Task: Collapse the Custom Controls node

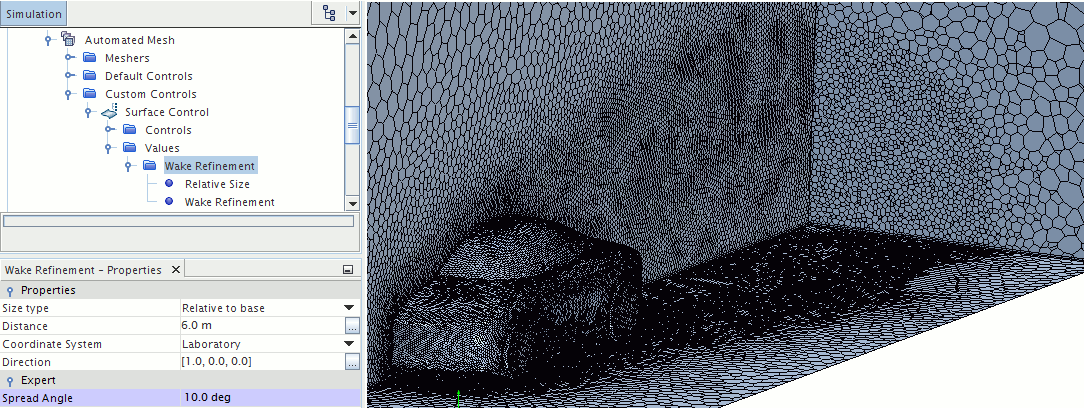Action: [69, 94]
